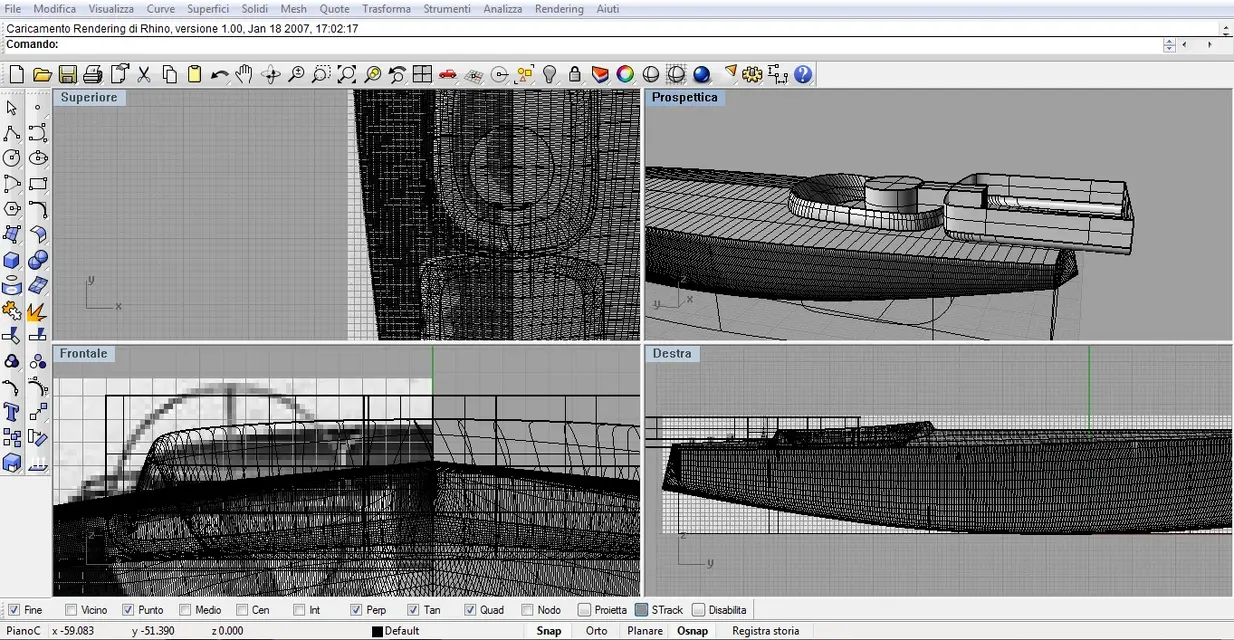Click the Comando command input field
1234x640 pixels.
[610, 44]
